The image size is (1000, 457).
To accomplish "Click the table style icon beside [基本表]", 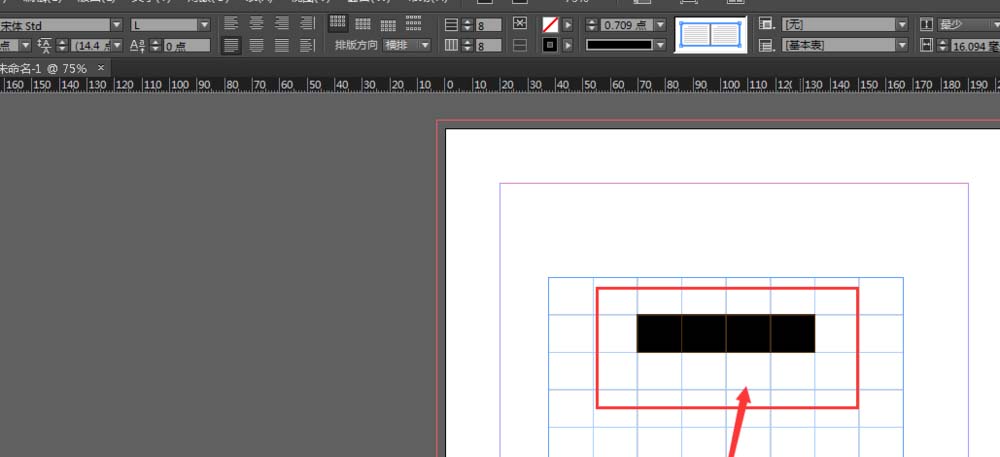I will (767, 45).
